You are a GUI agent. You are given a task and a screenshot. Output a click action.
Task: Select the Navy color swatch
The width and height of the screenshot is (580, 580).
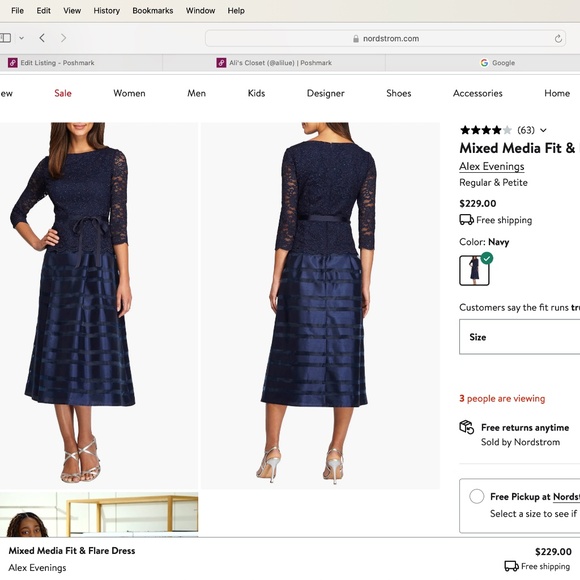click(x=474, y=270)
